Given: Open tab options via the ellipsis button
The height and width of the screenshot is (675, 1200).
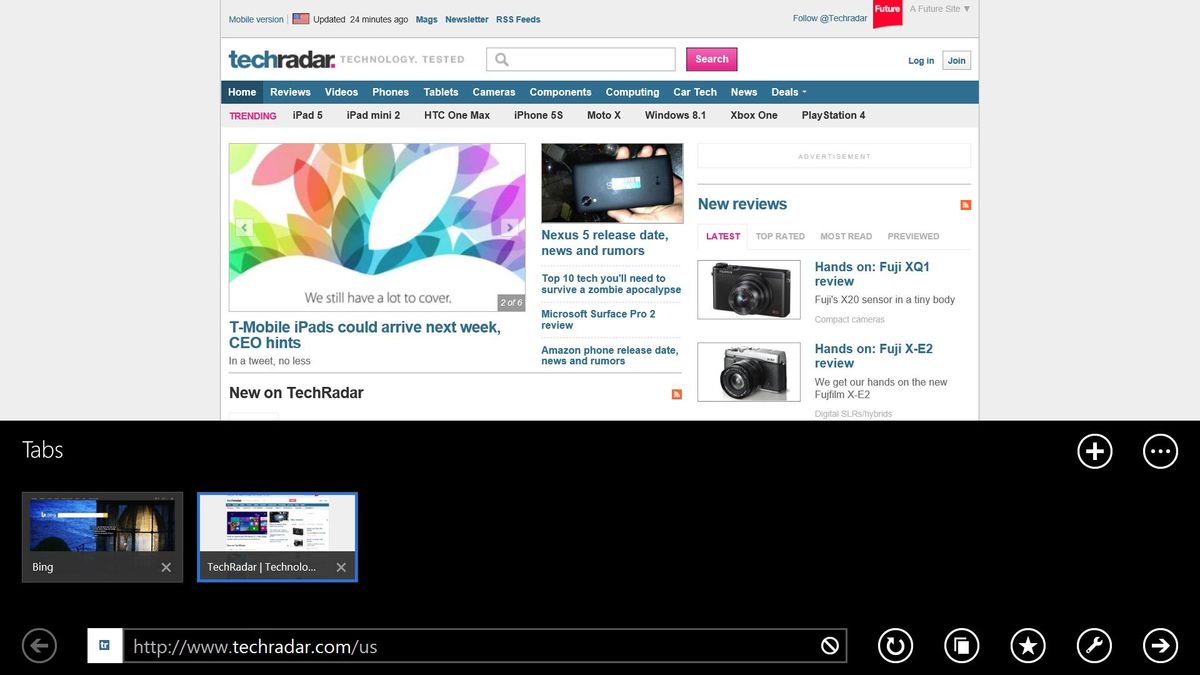Looking at the screenshot, I should coord(1160,451).
